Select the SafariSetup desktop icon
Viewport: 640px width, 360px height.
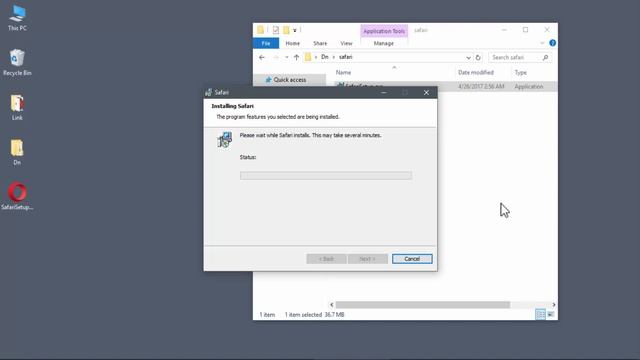(17, 196)
